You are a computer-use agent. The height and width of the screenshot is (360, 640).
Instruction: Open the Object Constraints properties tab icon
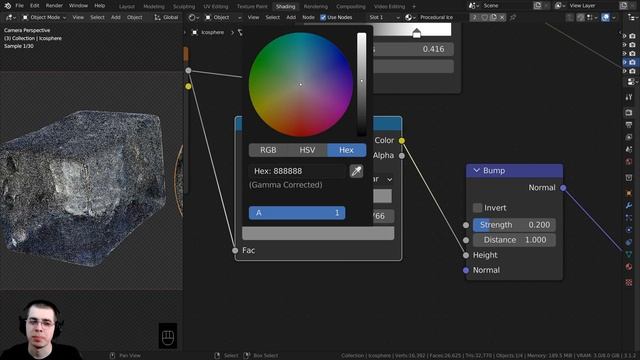click(x=629, y=242)
